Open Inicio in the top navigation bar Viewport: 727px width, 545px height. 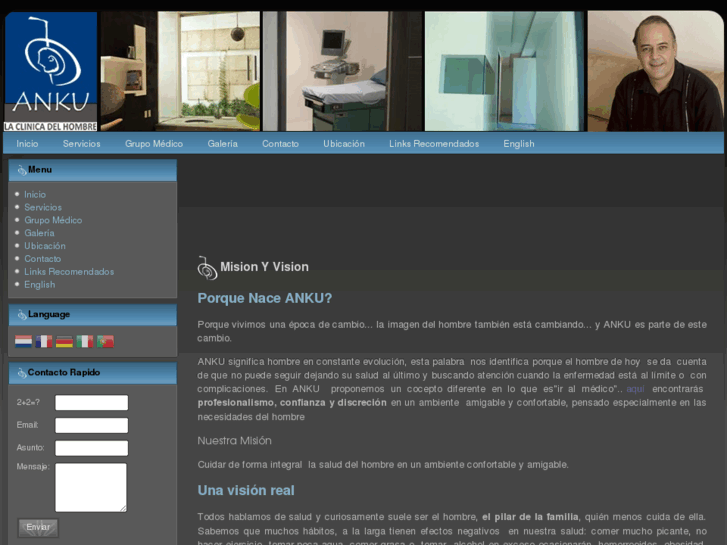[x=27, y=144]
